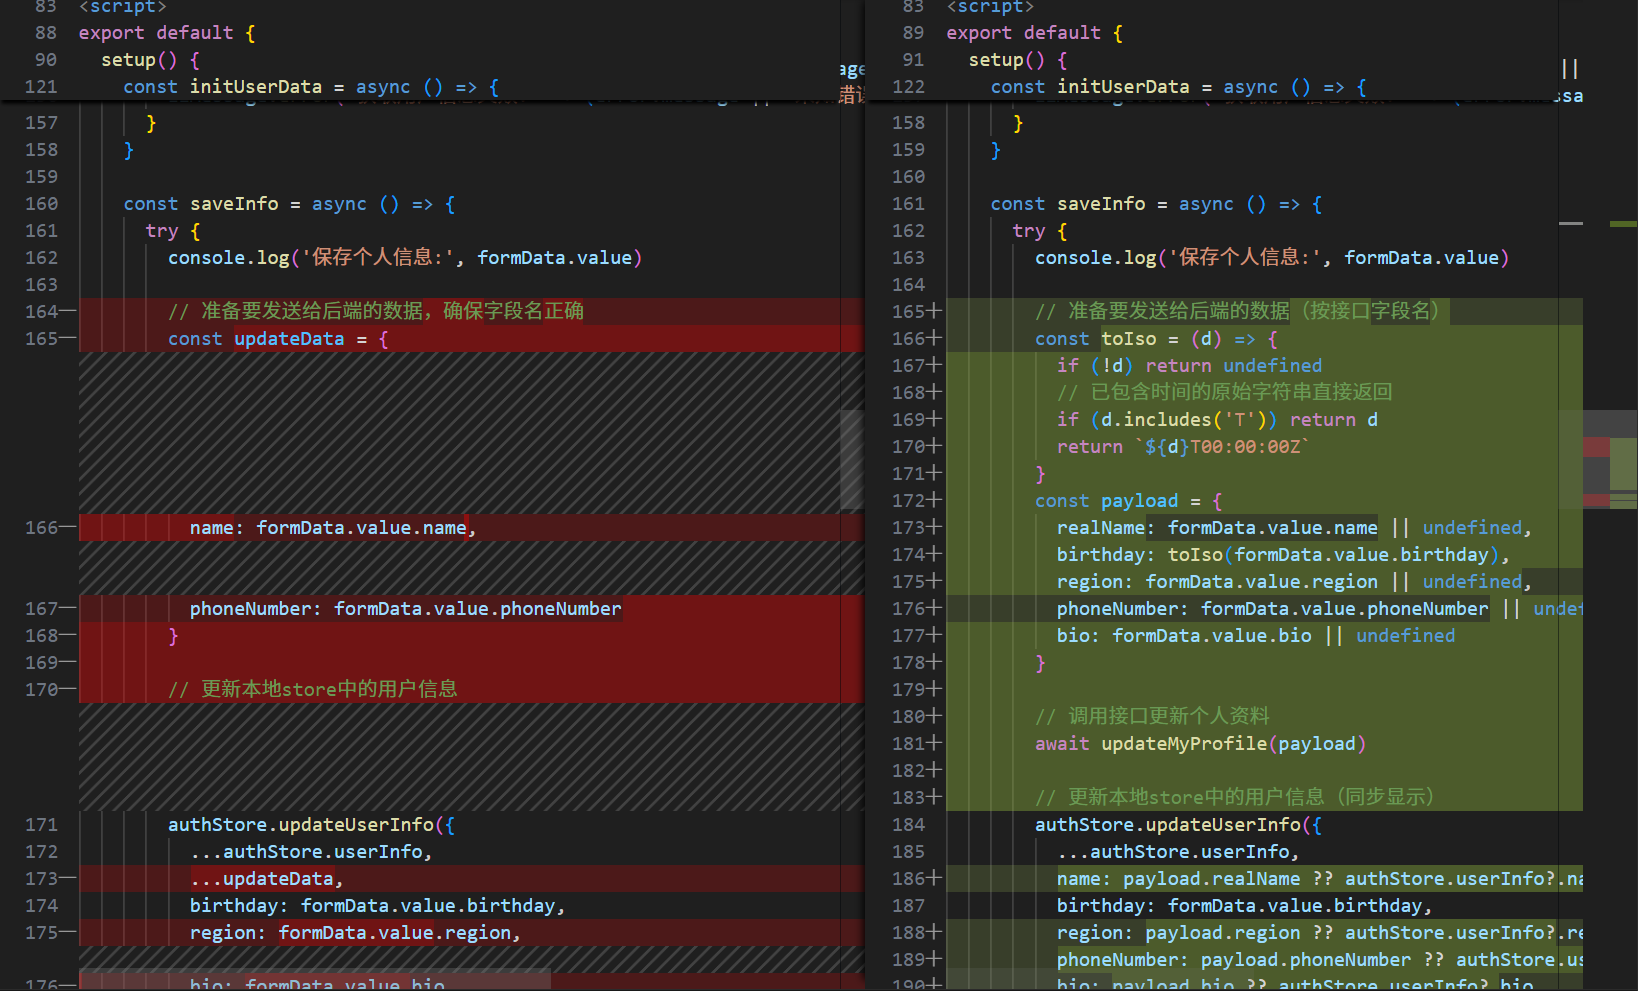Click 'authStore.updateUserInfo({' on left line 171
1638x991 pixels.
[311, 825]
